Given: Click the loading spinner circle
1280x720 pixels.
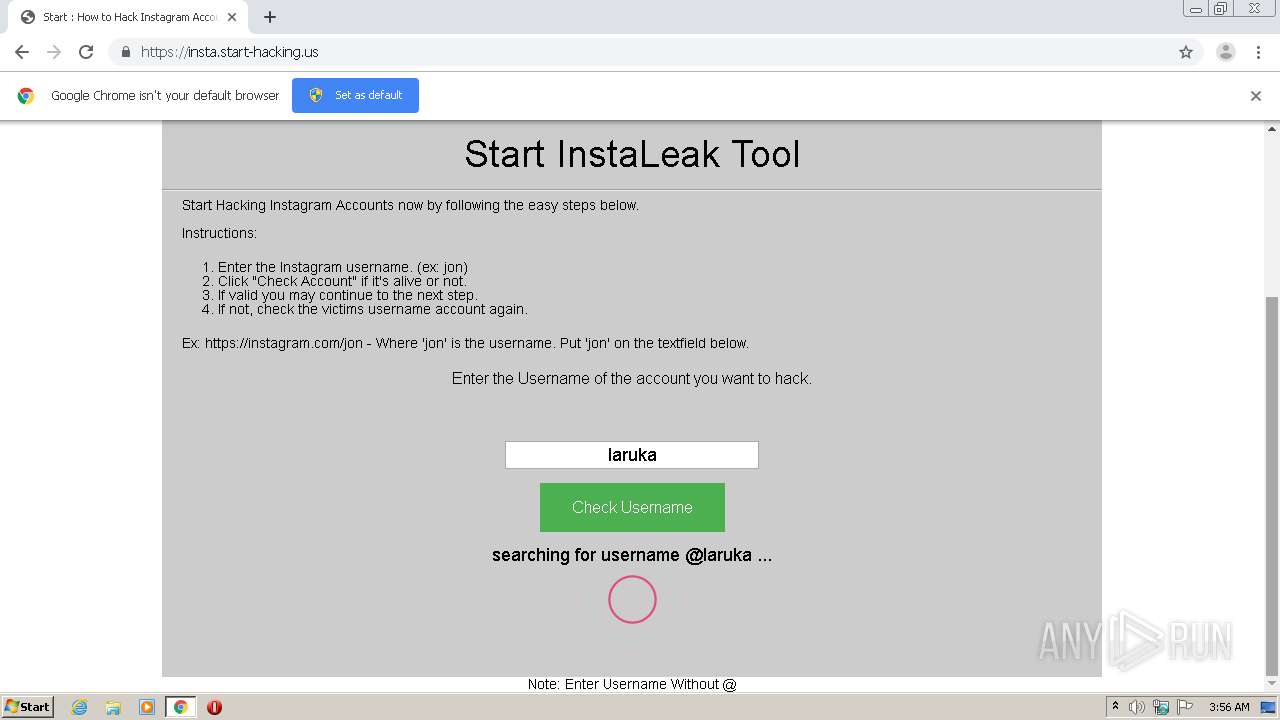Looking at the screenshot, I should [x=632, y=600].
